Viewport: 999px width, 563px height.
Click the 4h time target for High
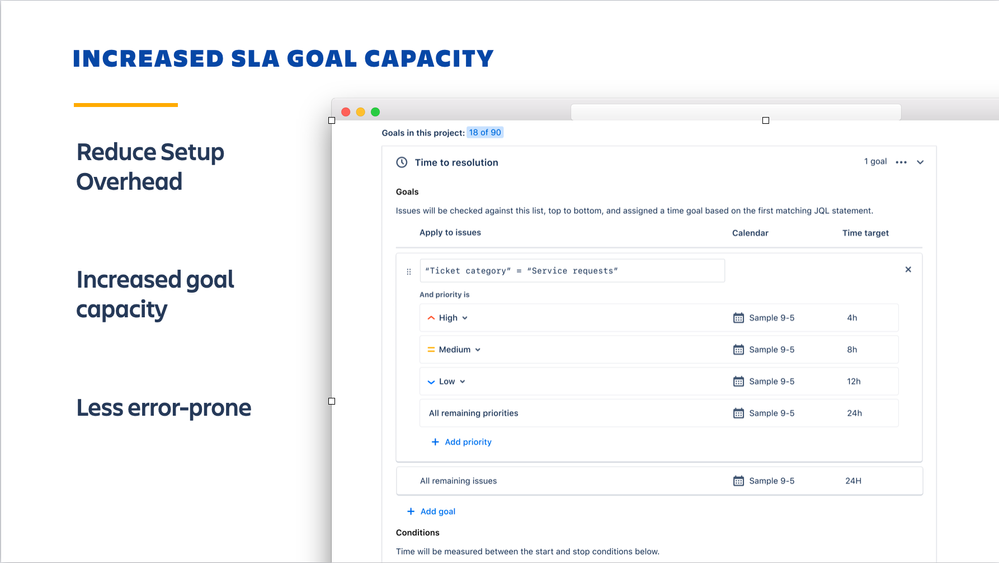[x=852, y=318]
